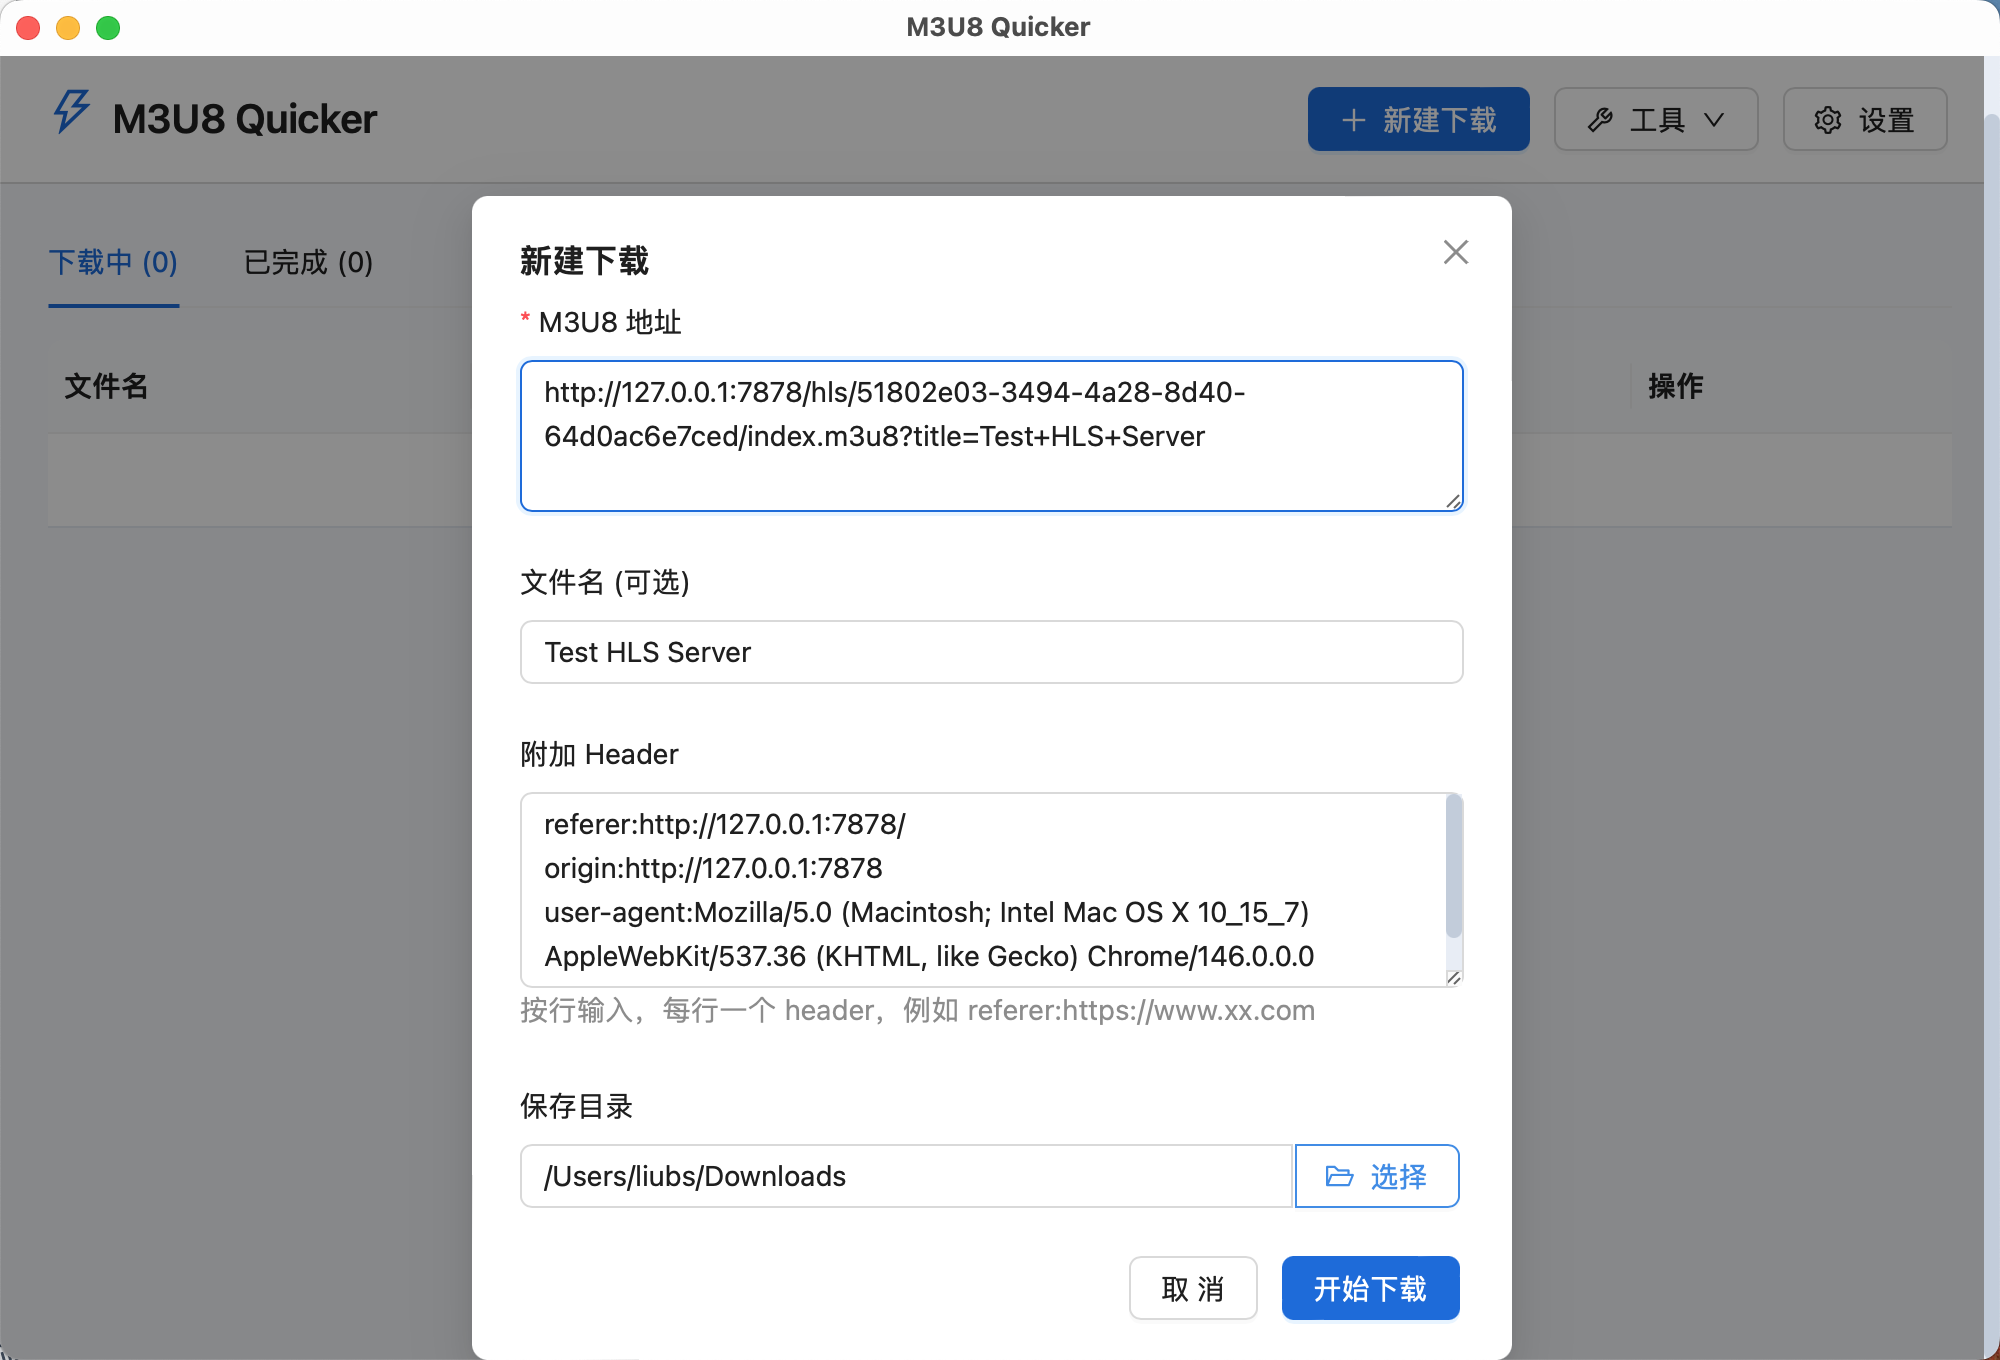Click the M3U8 地址 textarea resize handle
Screen dimensions: 2000x1360
1453,501
